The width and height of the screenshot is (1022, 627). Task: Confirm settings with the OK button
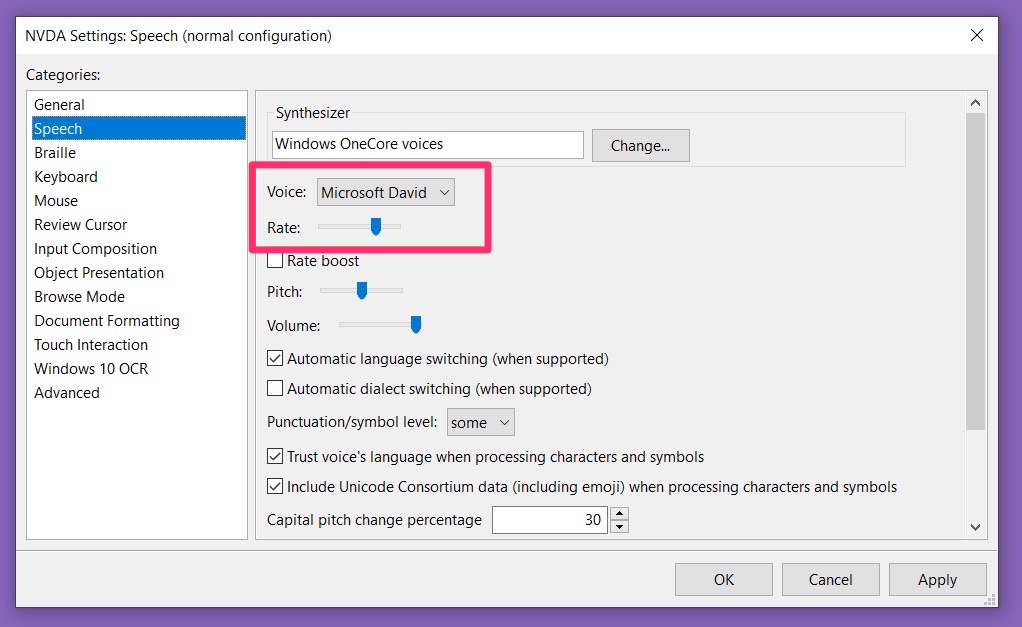[723, 579]
